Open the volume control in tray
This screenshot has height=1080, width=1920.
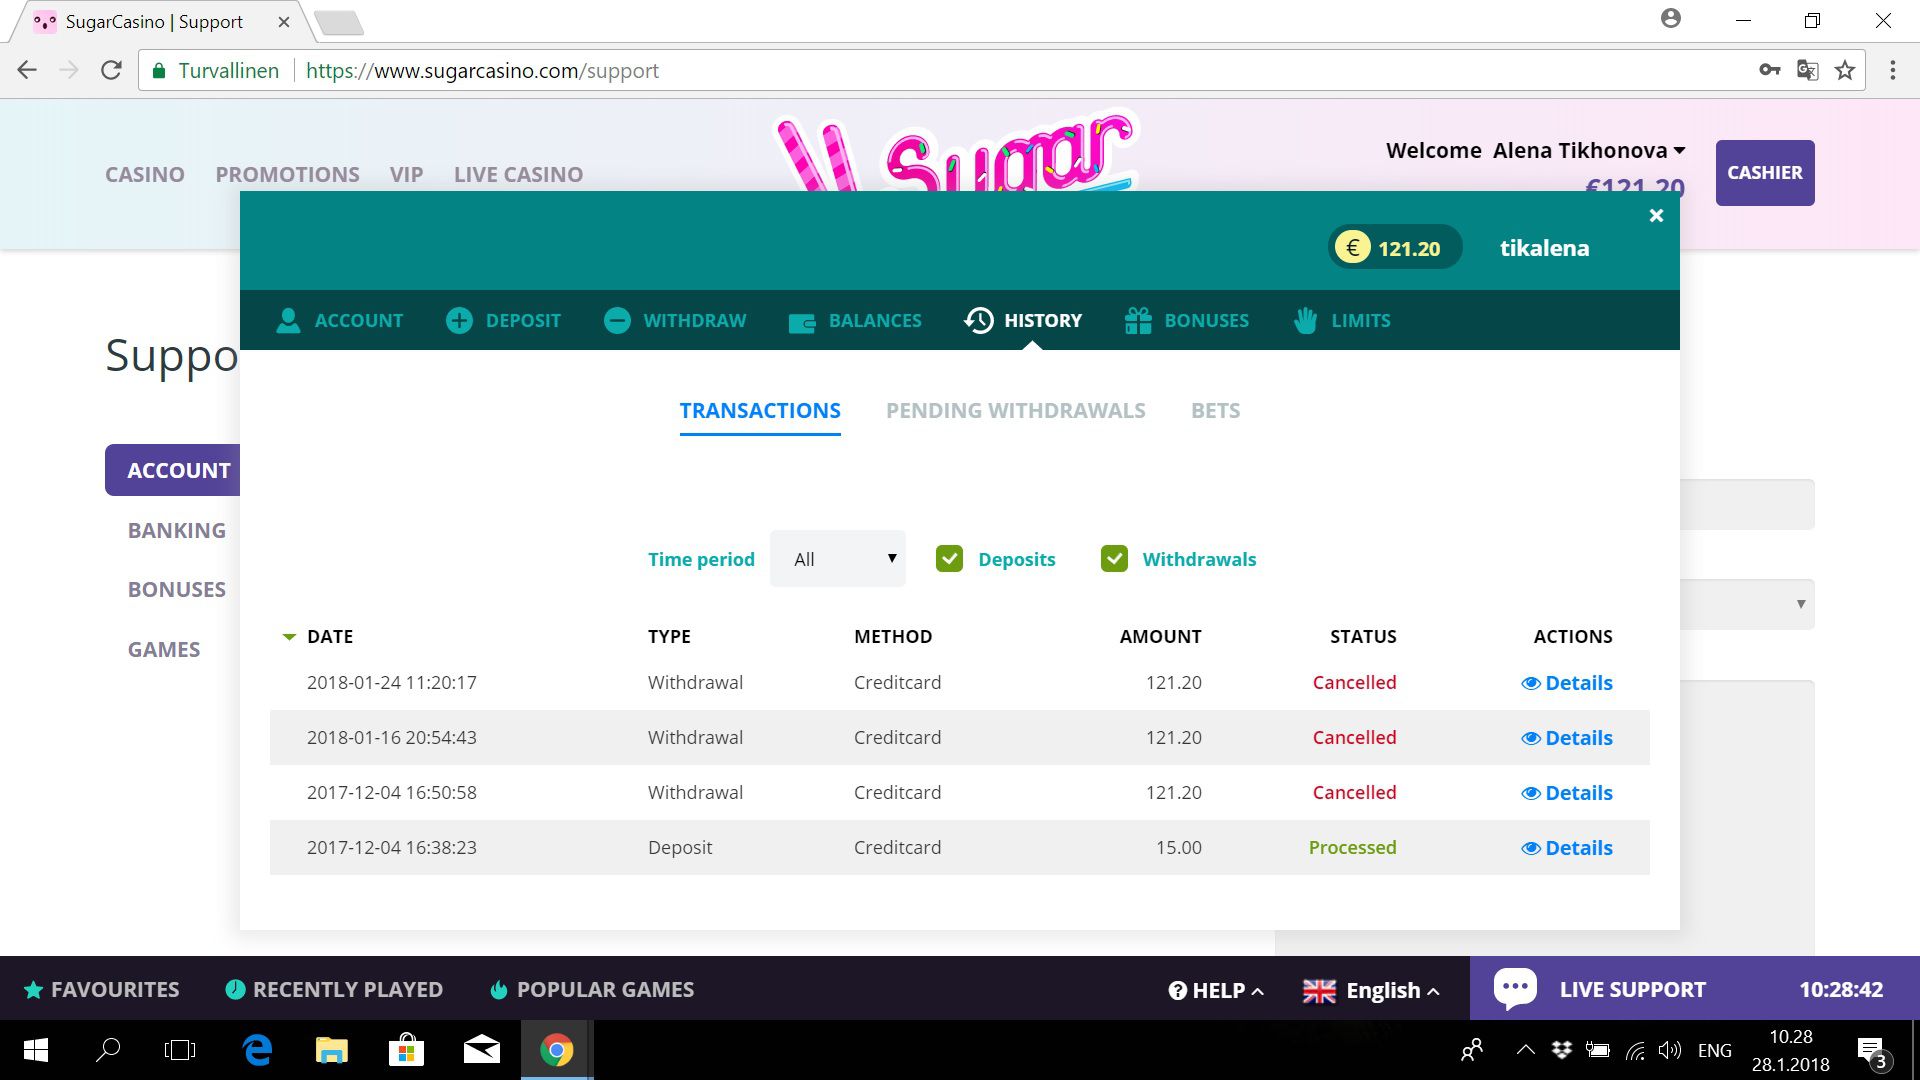[x=1669, y=1050]
